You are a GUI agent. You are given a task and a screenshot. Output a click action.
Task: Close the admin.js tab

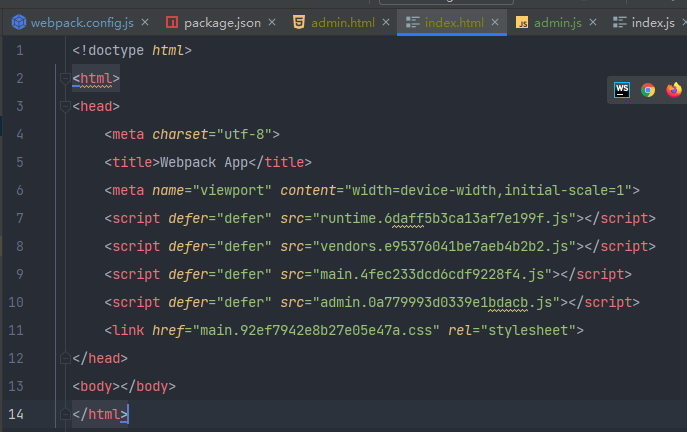coord(593,22)
